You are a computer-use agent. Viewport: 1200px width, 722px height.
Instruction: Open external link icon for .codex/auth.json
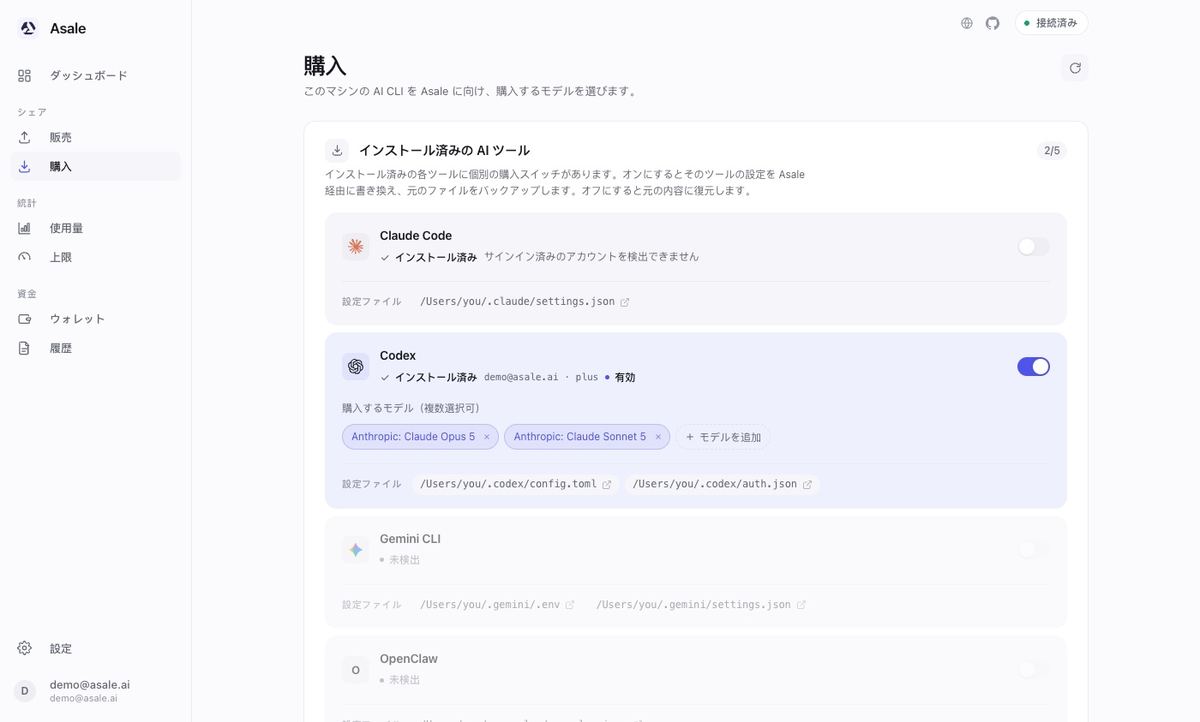coord(807,484)
